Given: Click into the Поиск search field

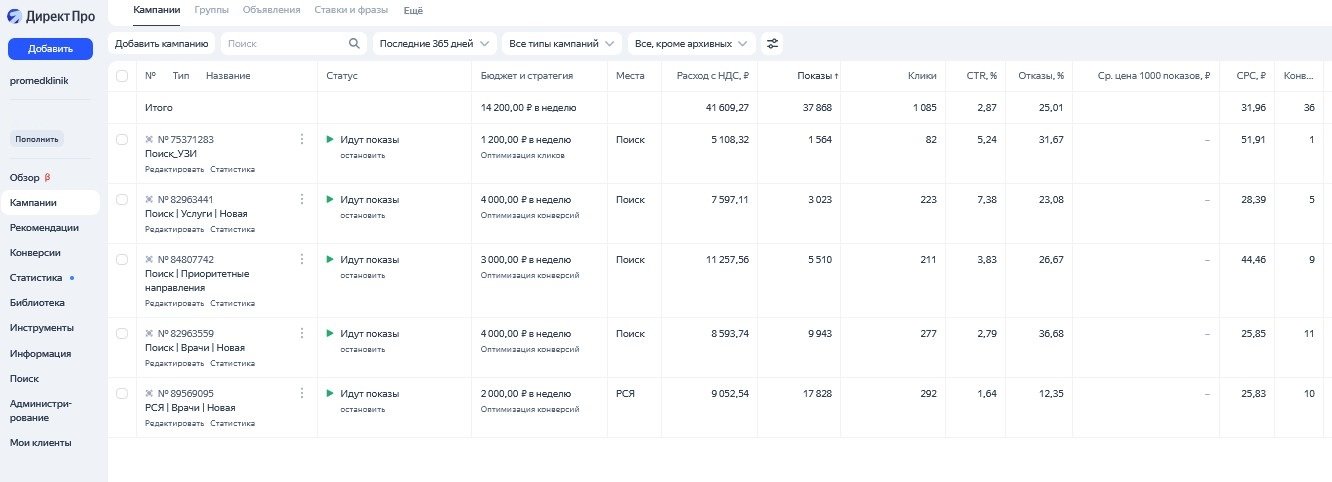Looking at the screenshot, I should (x=285, y=44).
